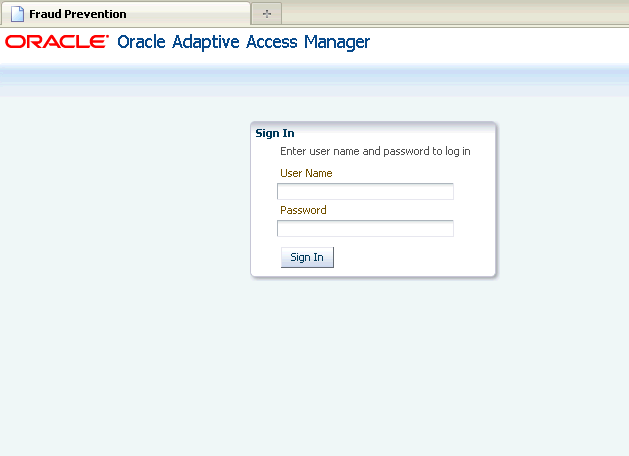Click the 'Sign In' panel heading
The image size is (629, 456).
click(275, 133)
